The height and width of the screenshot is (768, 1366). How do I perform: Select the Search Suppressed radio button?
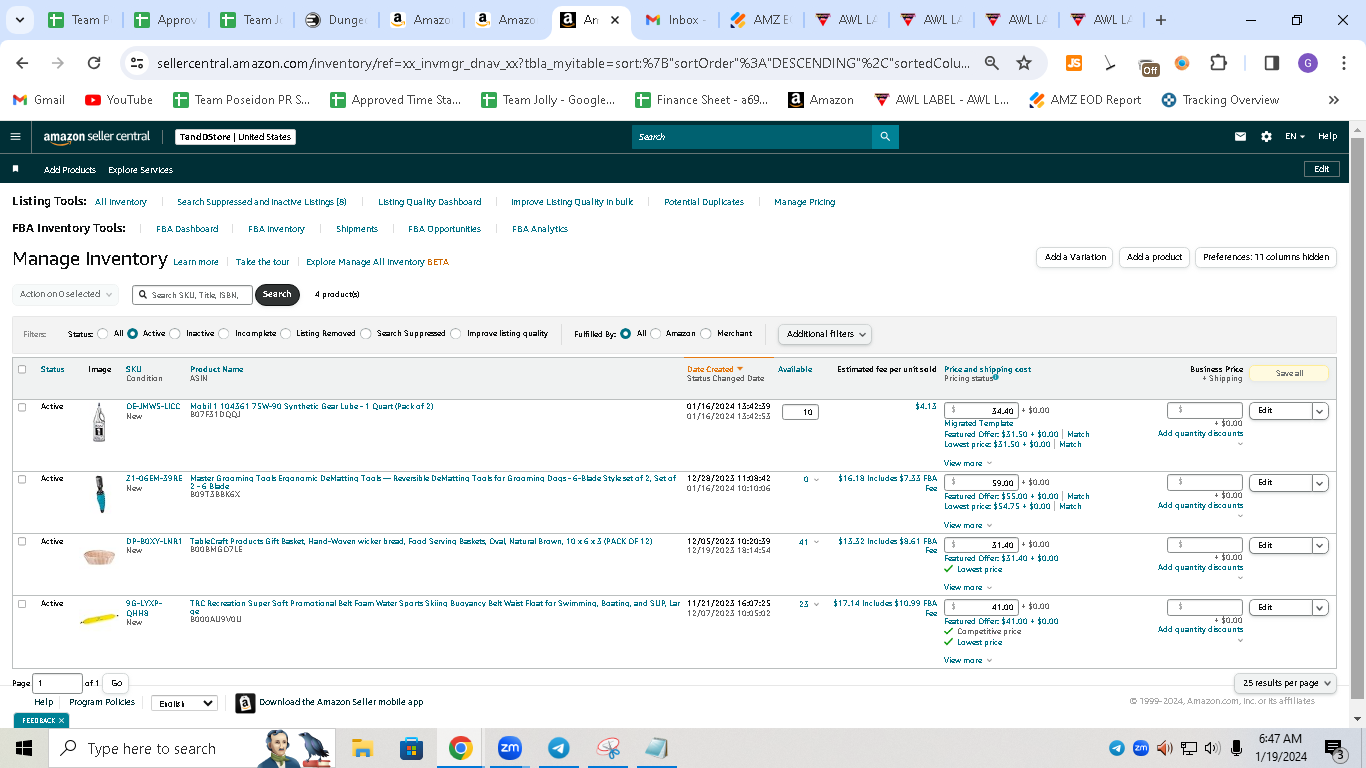[x=366, y=334]
